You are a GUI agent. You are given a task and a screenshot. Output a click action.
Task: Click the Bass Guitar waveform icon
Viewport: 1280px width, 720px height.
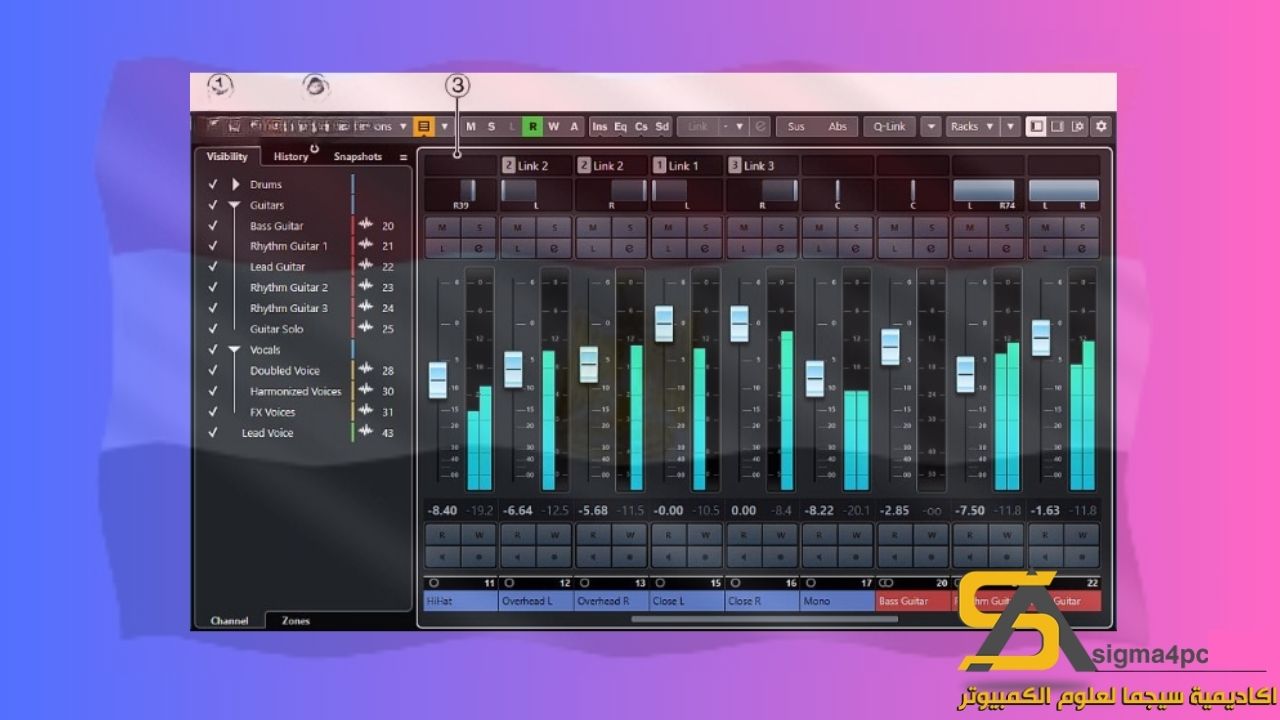[365, 226]
